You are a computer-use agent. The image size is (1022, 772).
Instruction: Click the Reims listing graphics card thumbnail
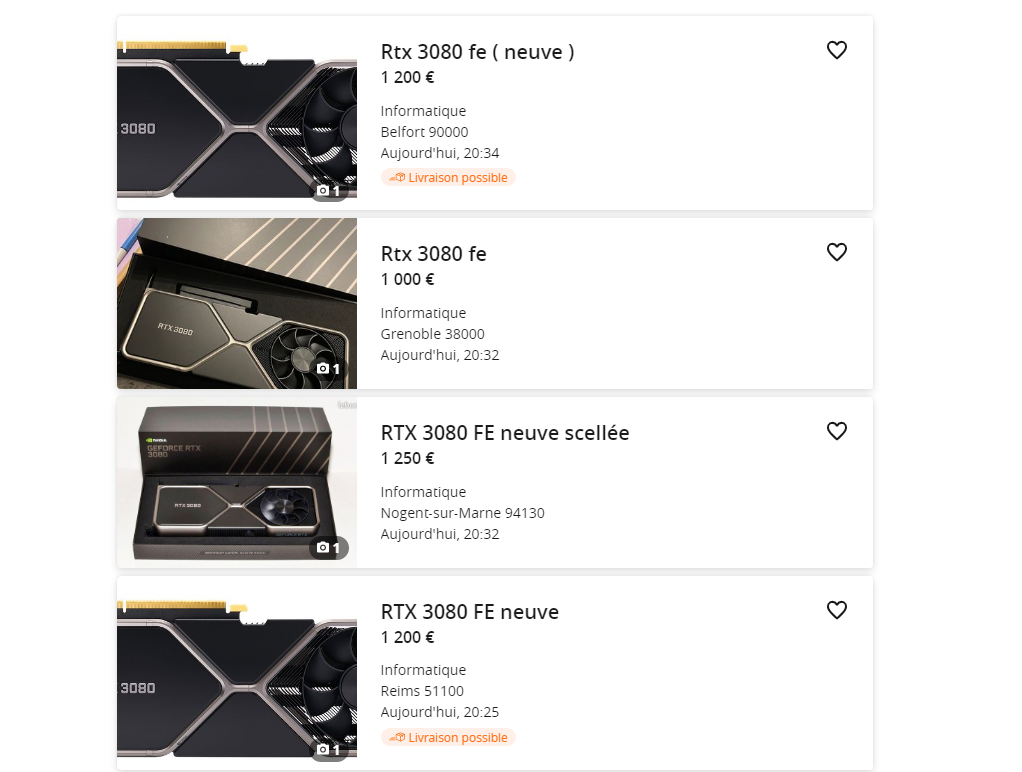[236, 678]
